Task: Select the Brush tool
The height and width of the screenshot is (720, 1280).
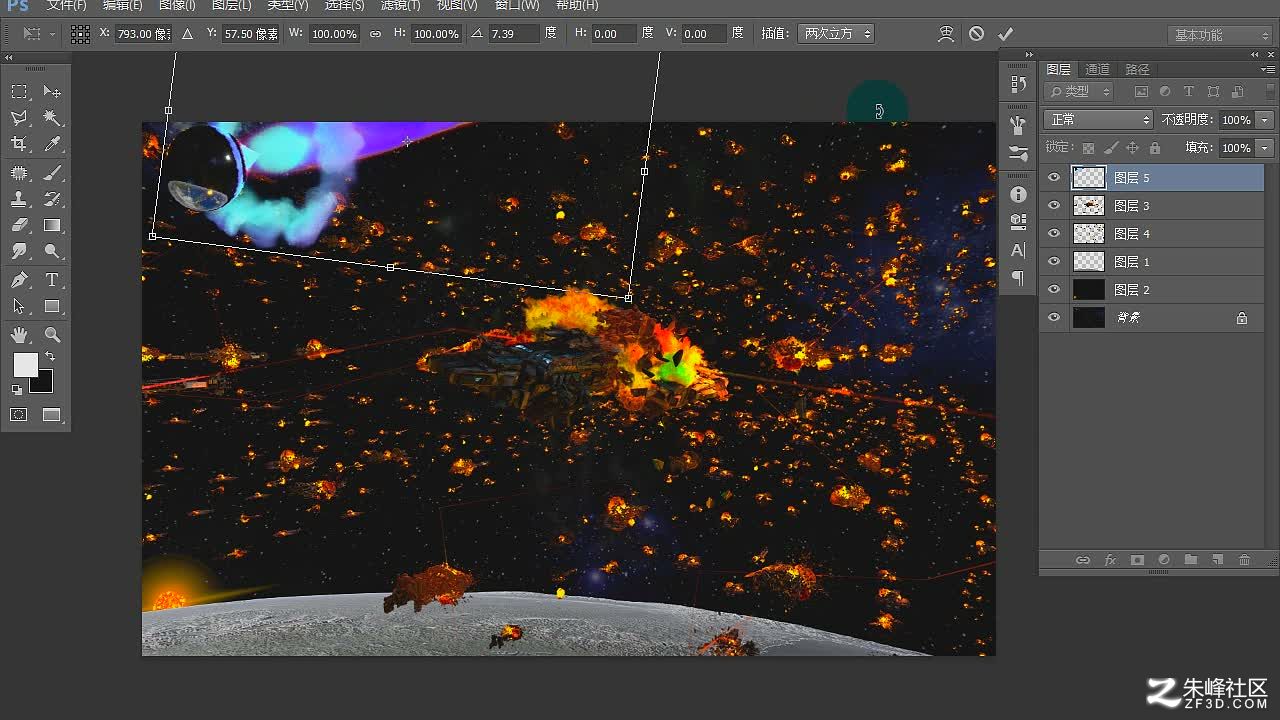Action: pos(52,173)
